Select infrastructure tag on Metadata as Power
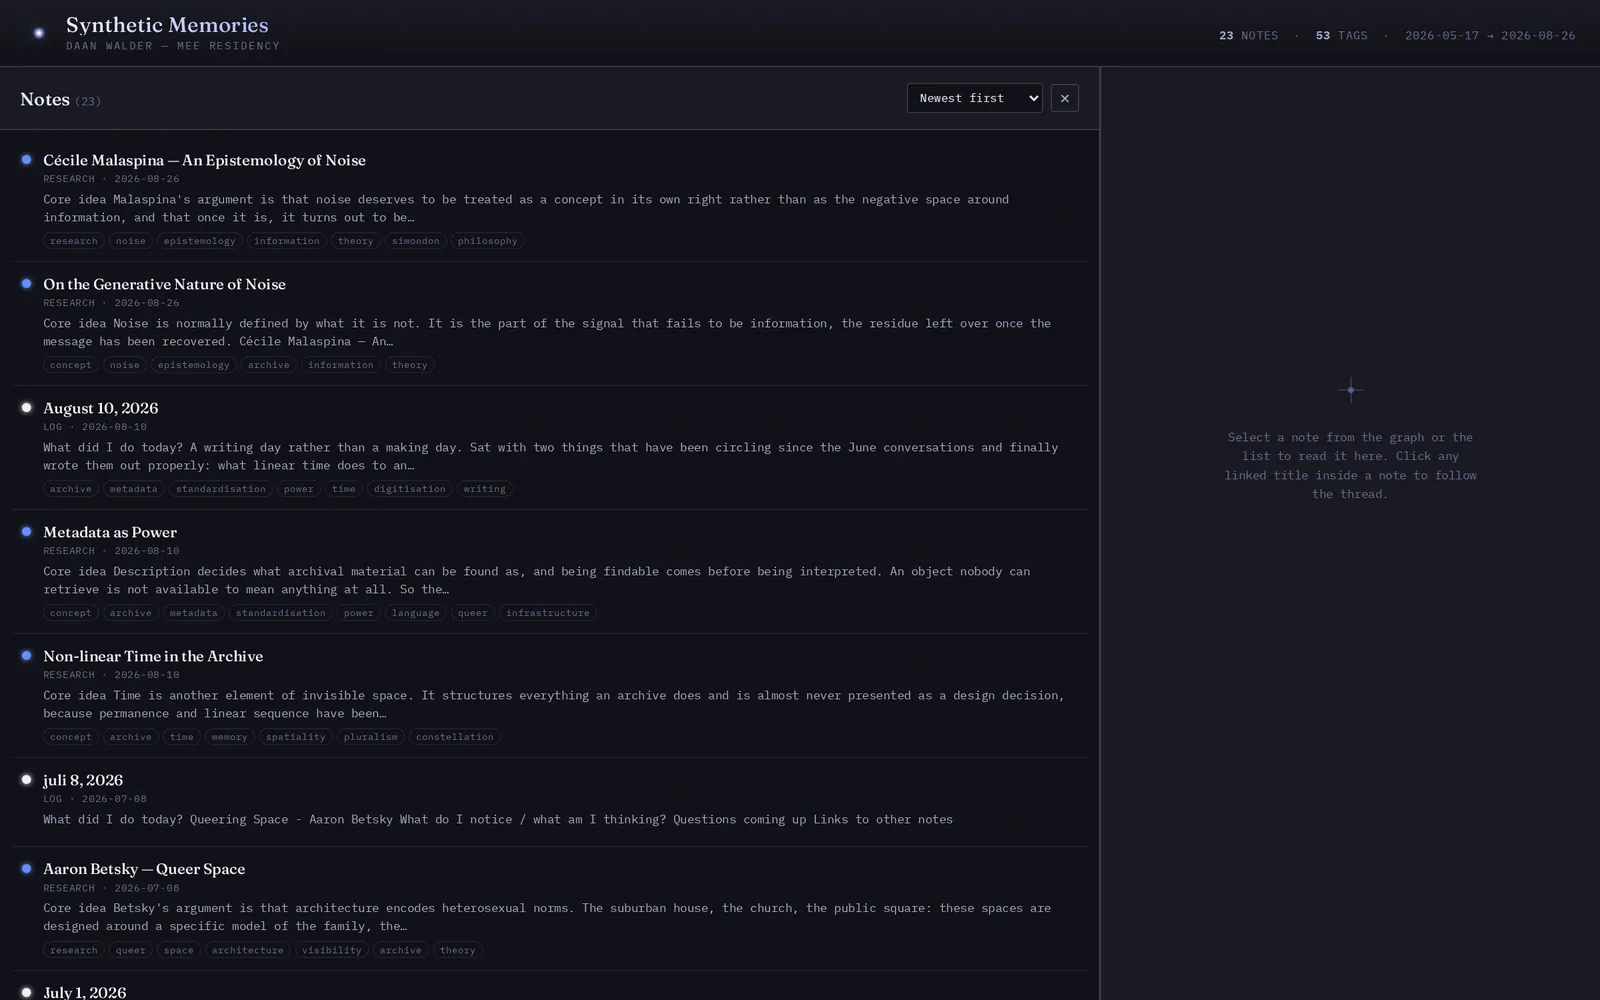 pos(547,613)
